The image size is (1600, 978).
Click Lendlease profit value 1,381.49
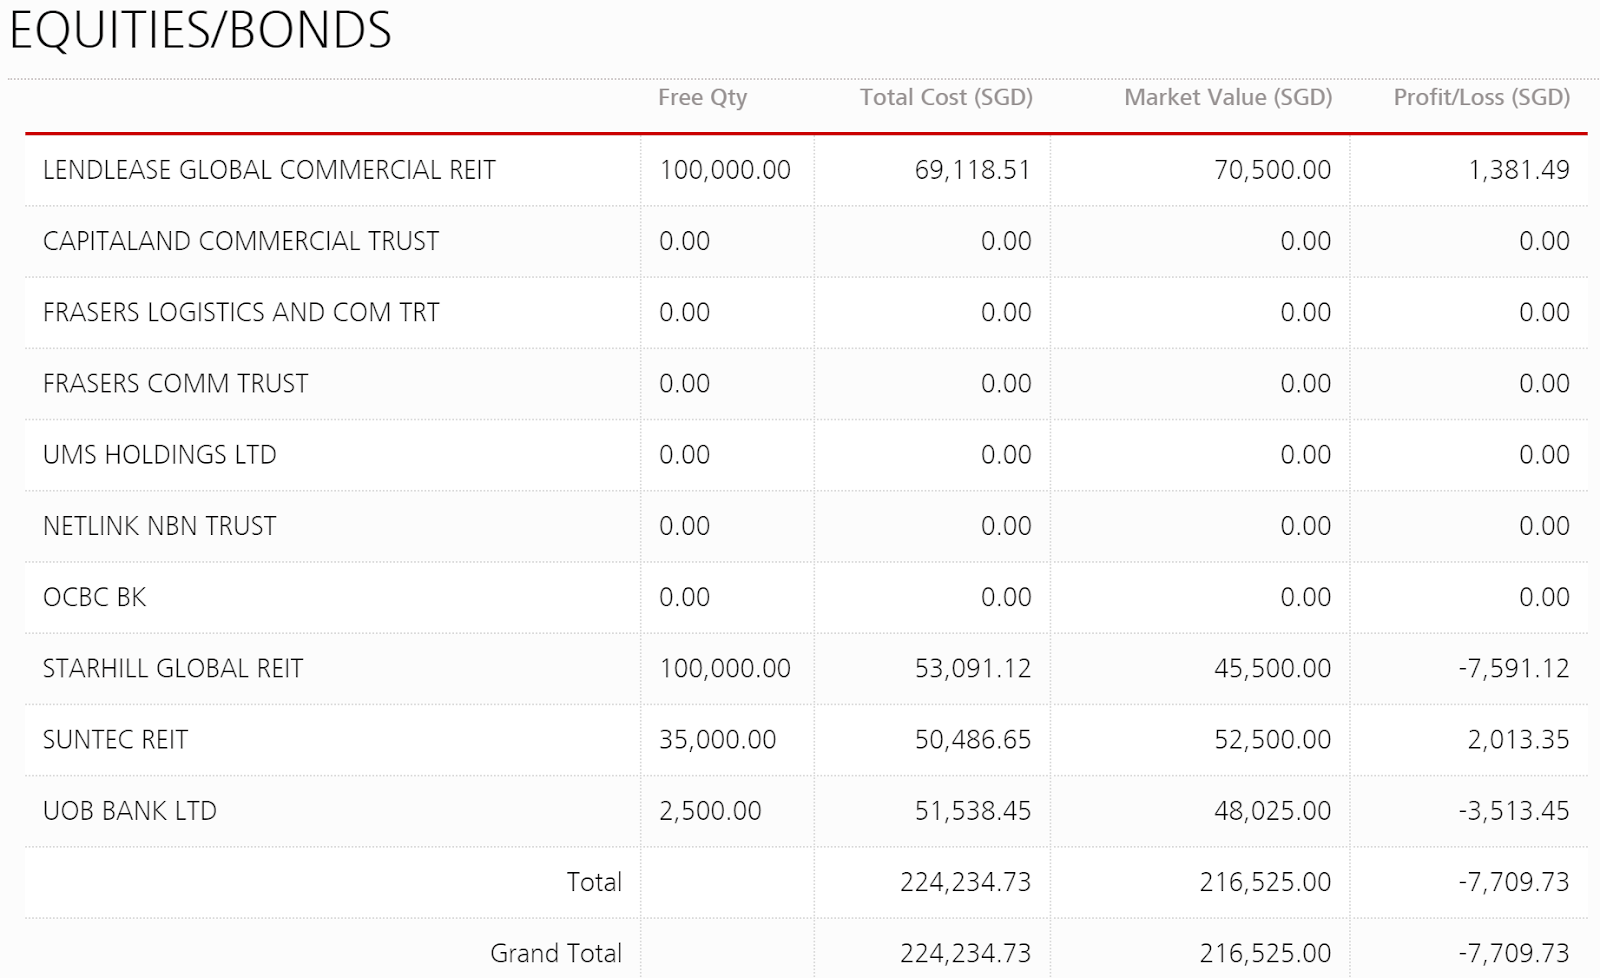1518,170
